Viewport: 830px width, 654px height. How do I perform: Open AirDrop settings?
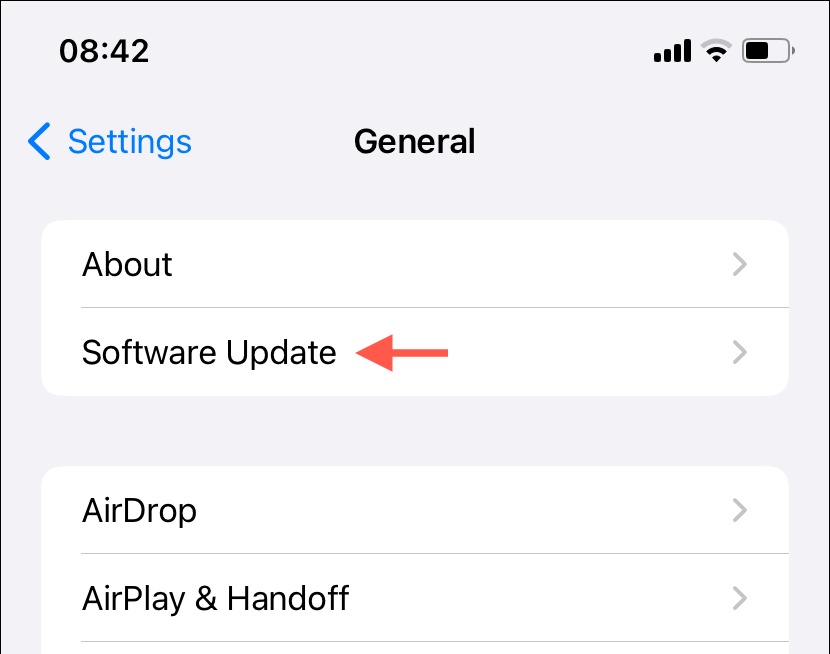coord(415,510)
